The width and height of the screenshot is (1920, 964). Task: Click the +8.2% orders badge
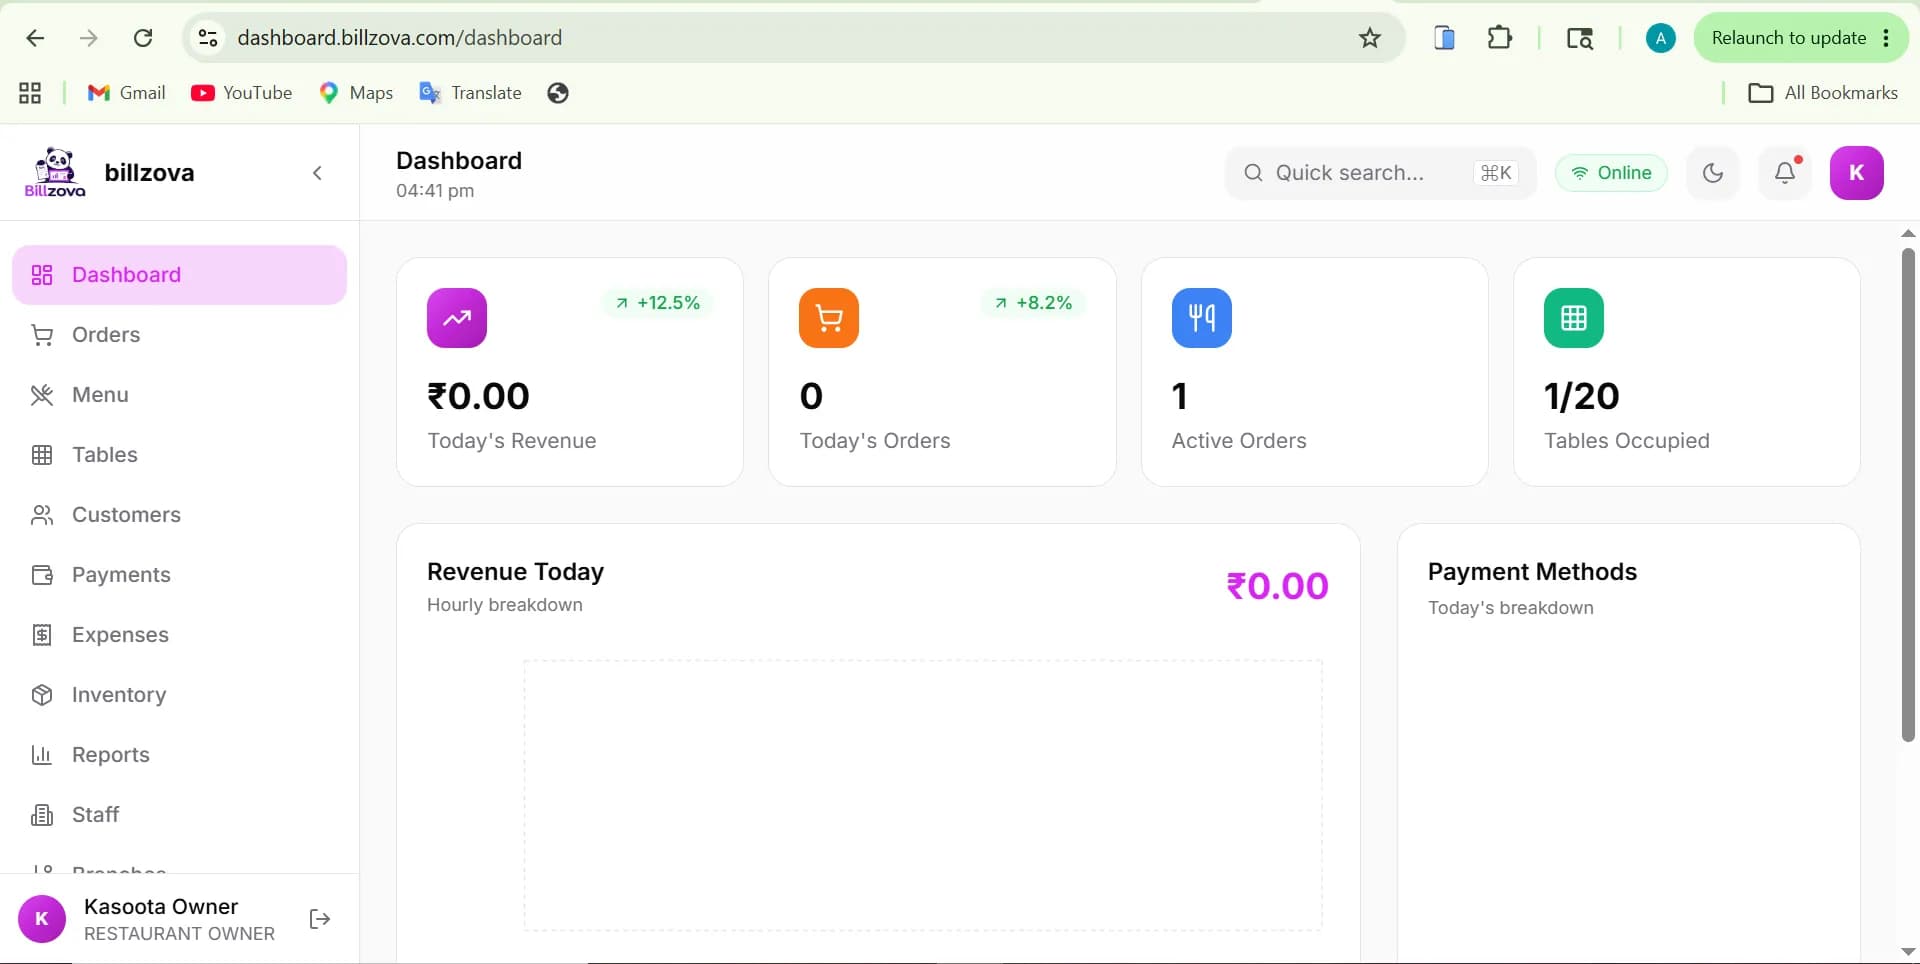pos(1033,303)
